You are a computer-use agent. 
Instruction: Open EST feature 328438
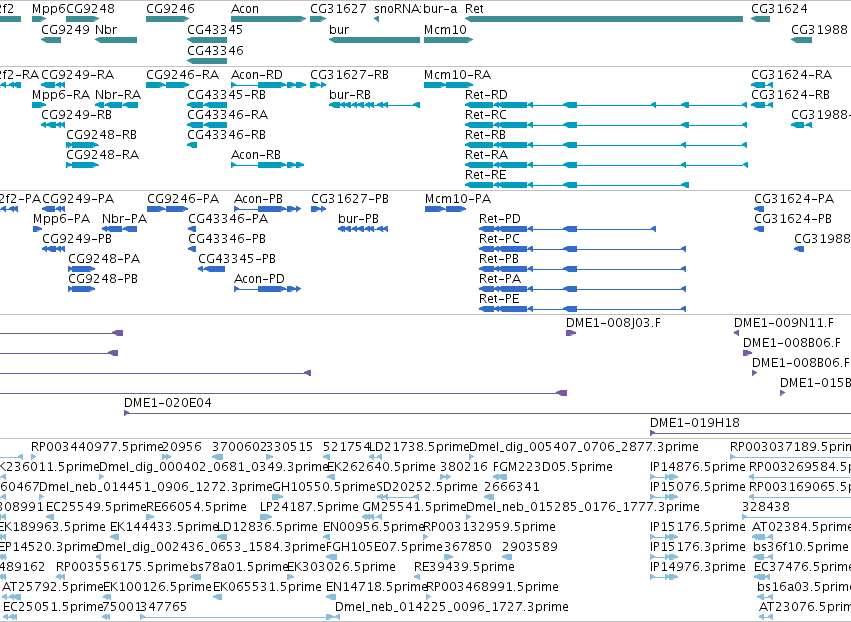pyautogui.click(x=796, y=517)
